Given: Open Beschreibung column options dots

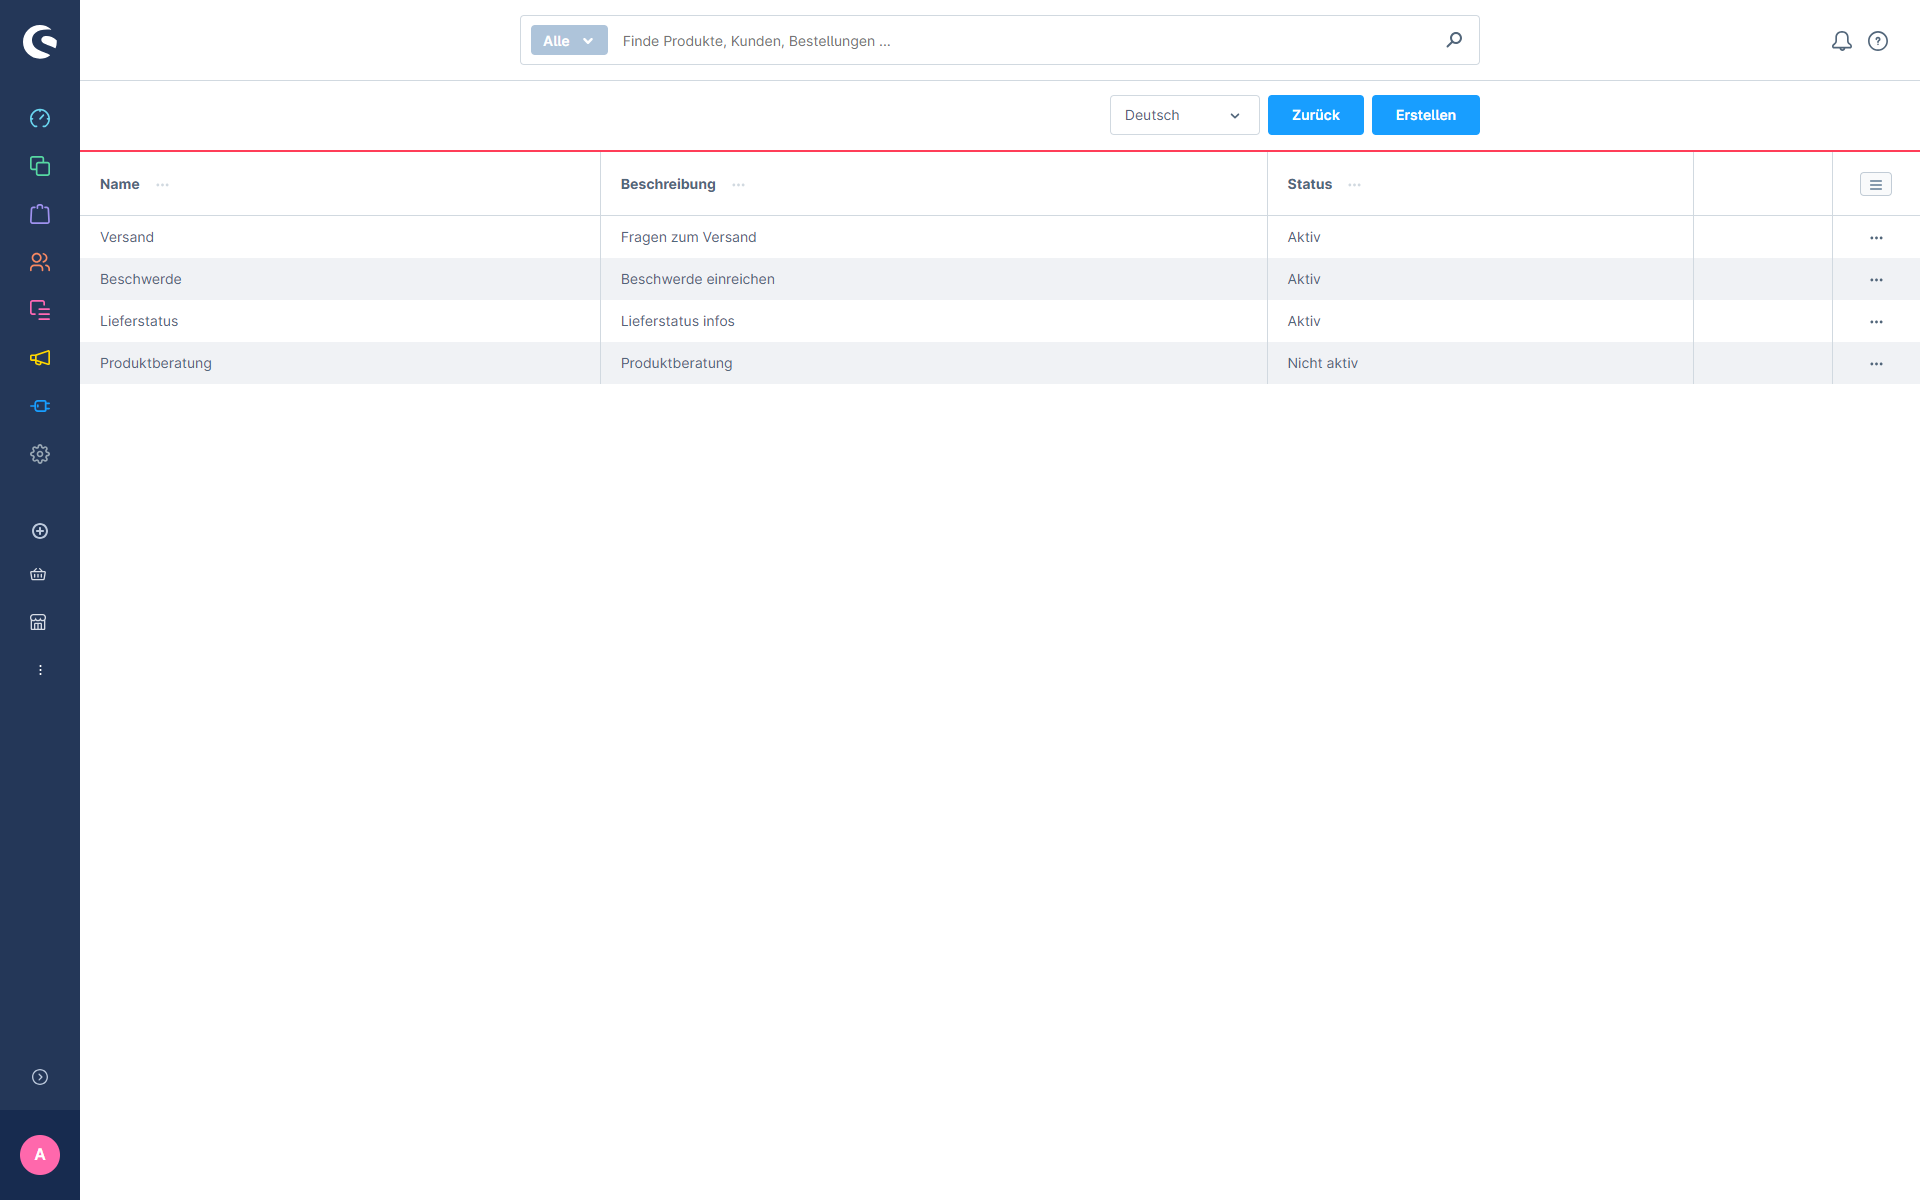Looking at the screenshot, I should click(x=738, y=185).
